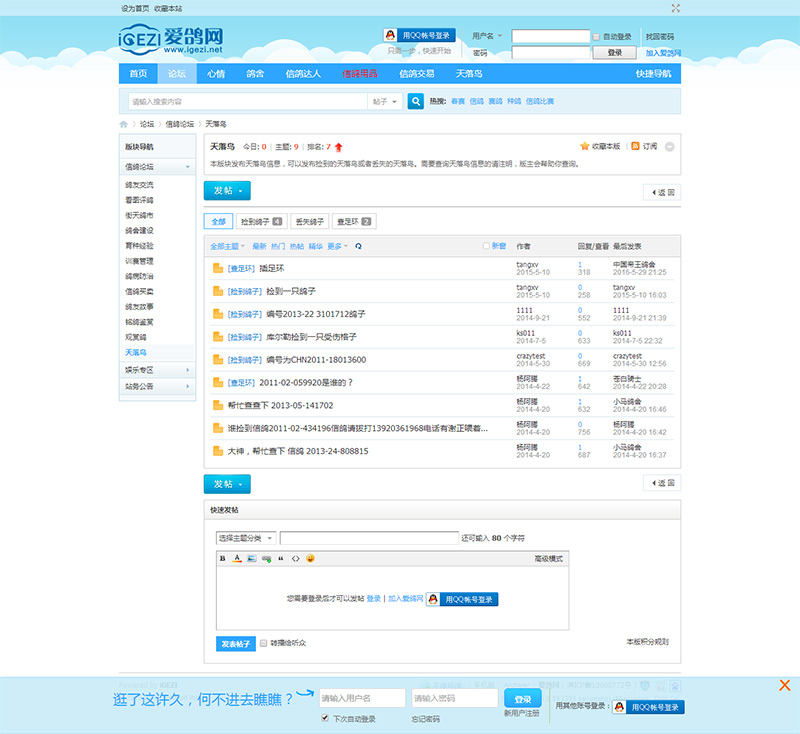Click the top 返回 back button

click(x=662, y=192)
